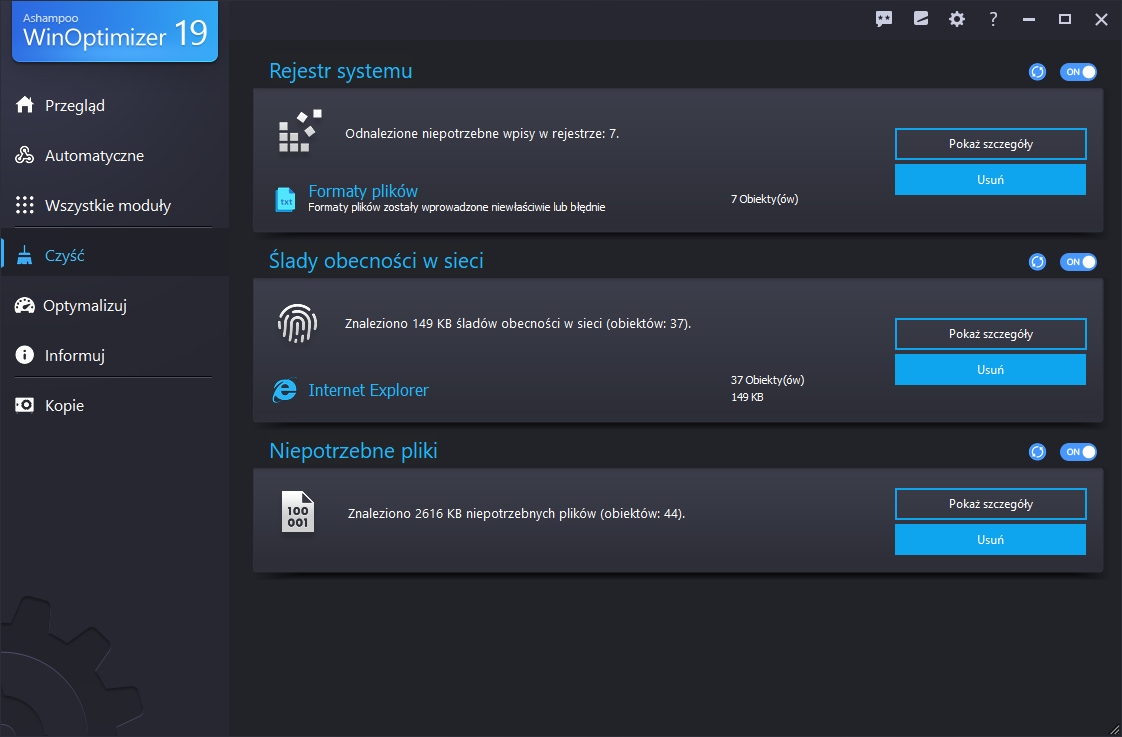Click the speedometer icon for Optymalizuj
The image size is (1122, 737).
pyautogui.click(x=24, y=306)
